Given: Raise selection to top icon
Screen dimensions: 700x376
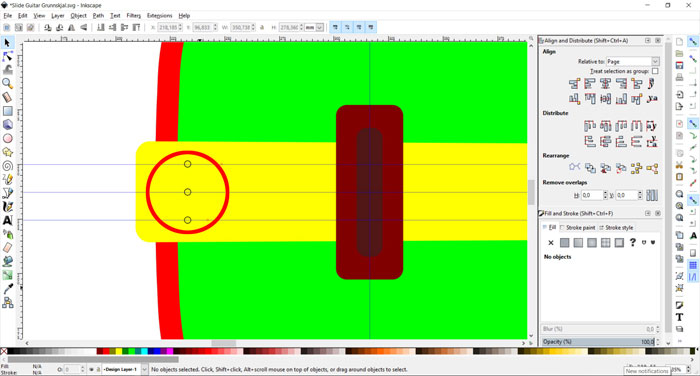Looking at the screenshot, I should click(137, 28).
